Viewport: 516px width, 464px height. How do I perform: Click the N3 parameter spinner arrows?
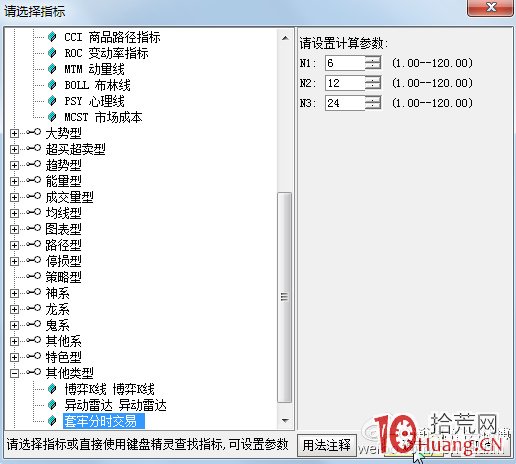(x=373, y=103)
